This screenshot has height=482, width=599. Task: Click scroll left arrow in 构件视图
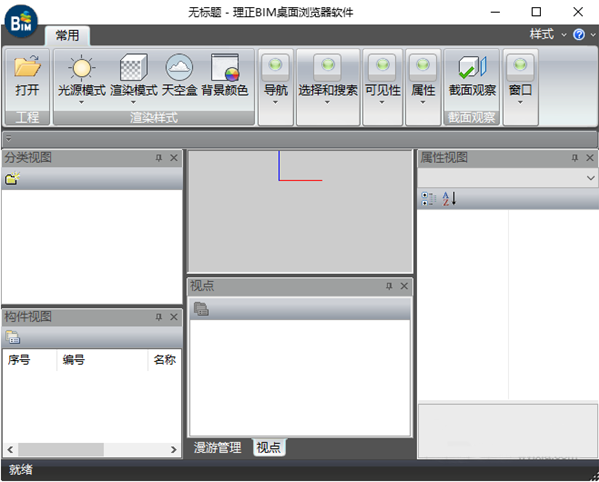10,450
